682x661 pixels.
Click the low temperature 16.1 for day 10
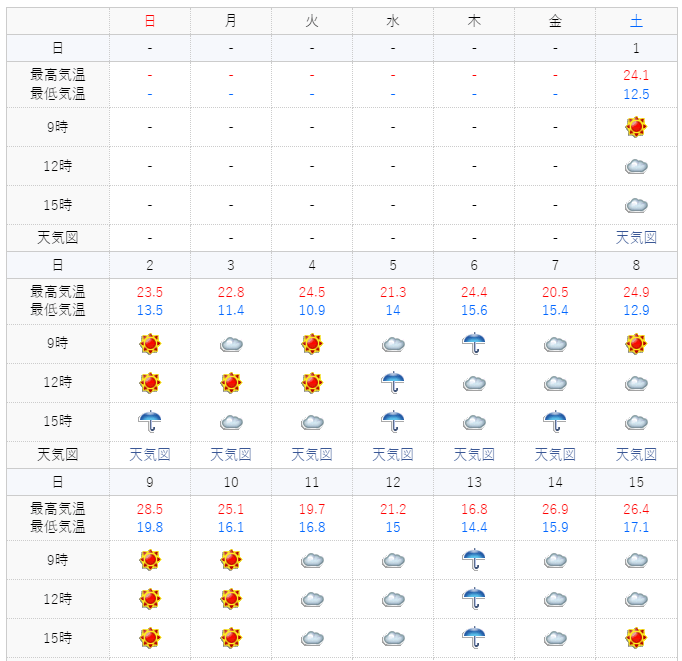(x=231, y=527)
